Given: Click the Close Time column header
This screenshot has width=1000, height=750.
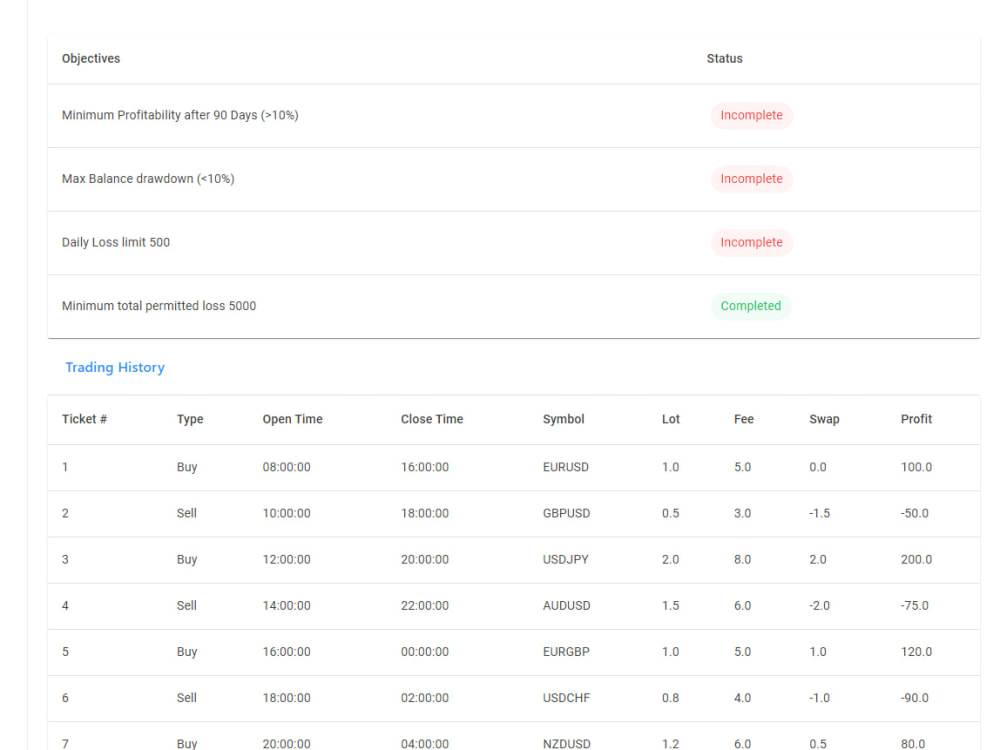Looking at the screenshot, I should pos(431,419).
